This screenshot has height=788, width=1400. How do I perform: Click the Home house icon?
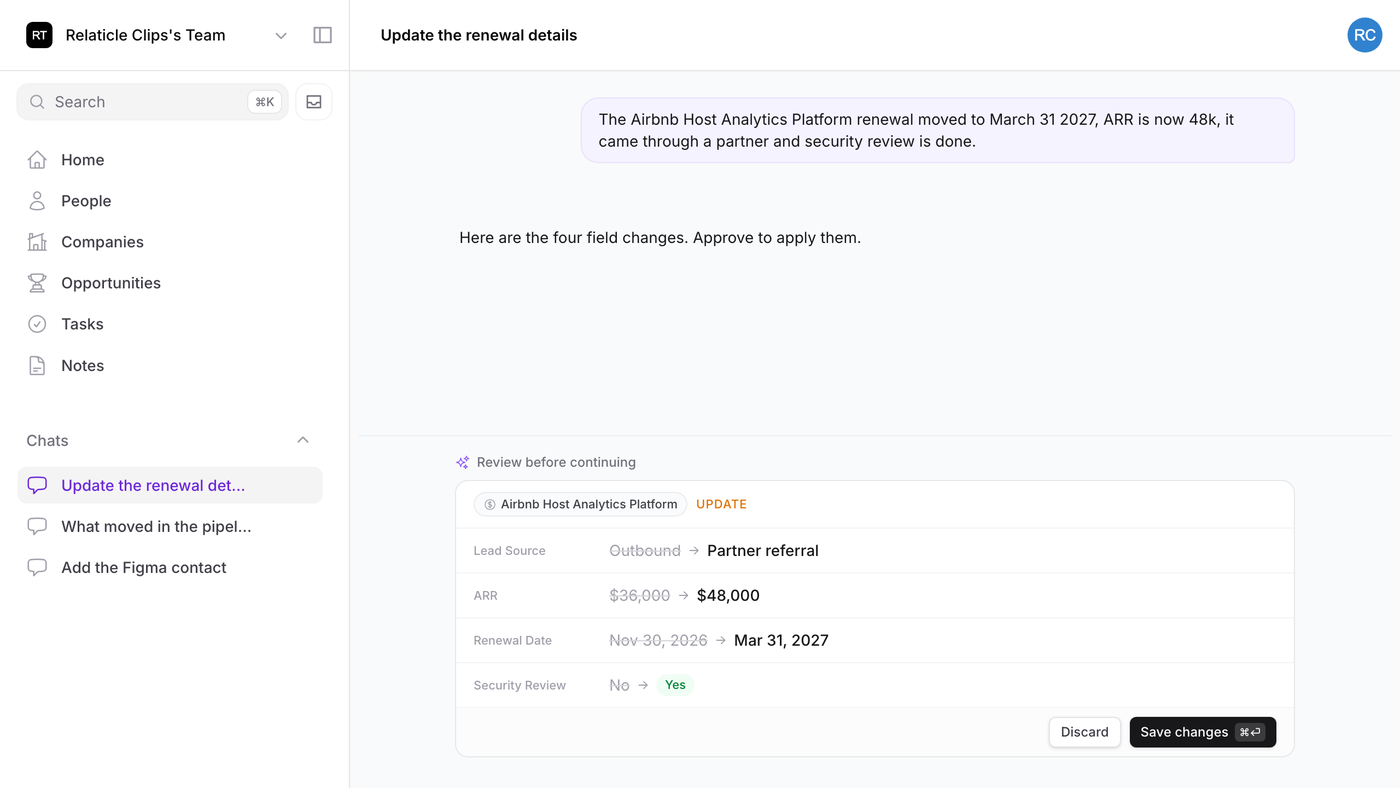37,160
